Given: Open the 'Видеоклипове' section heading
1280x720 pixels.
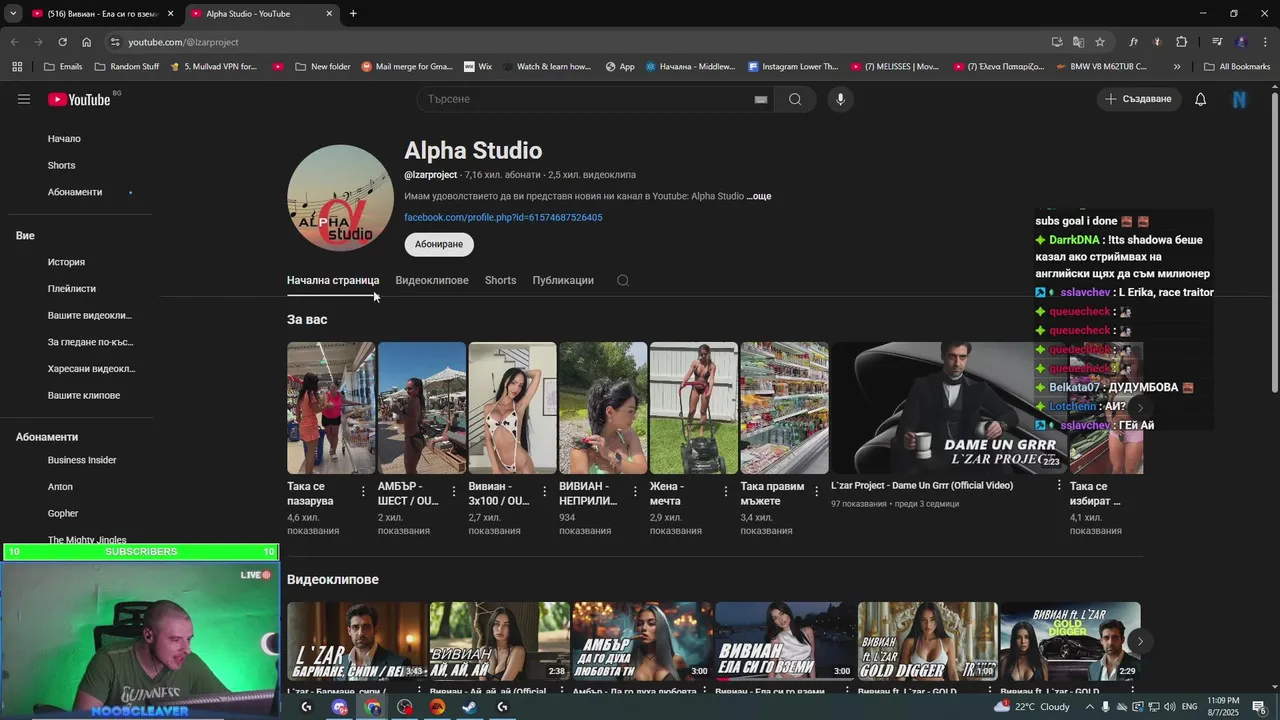Looking at the screenshot, I should [333, 580].
